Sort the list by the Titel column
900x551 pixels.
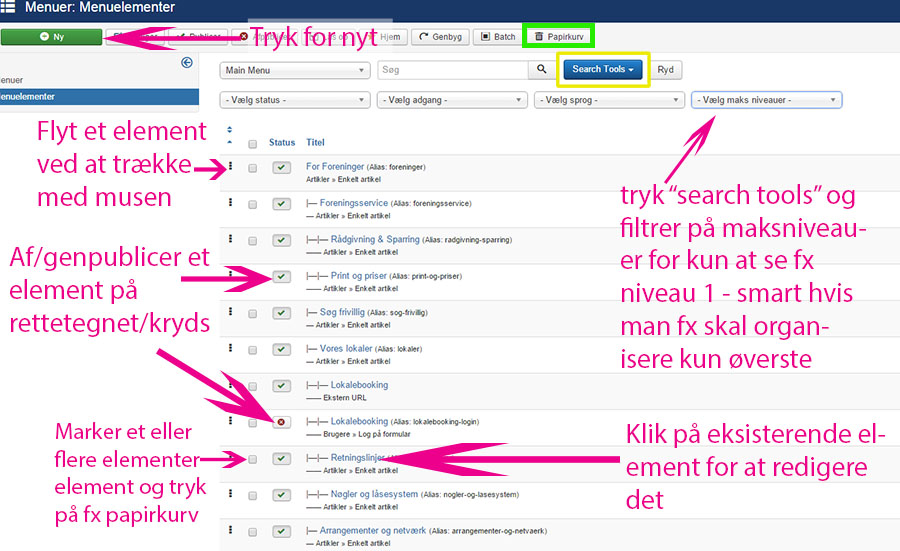point(315,143)
